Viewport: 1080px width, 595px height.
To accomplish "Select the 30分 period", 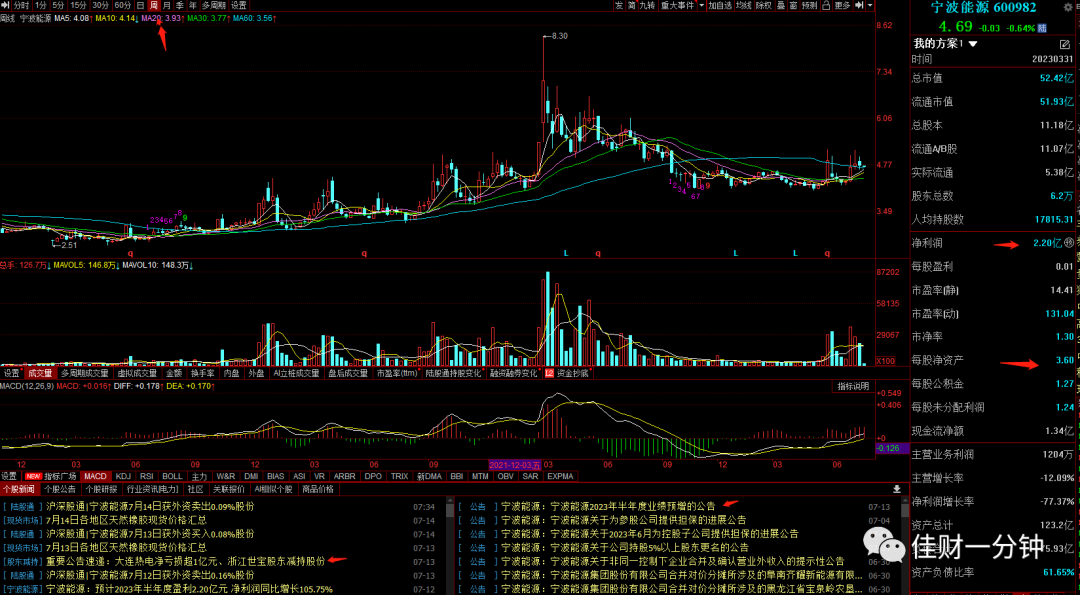I will point(100,5).
